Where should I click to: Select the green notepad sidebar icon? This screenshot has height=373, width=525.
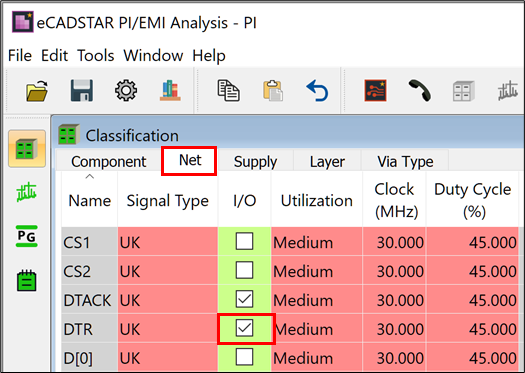26,280
